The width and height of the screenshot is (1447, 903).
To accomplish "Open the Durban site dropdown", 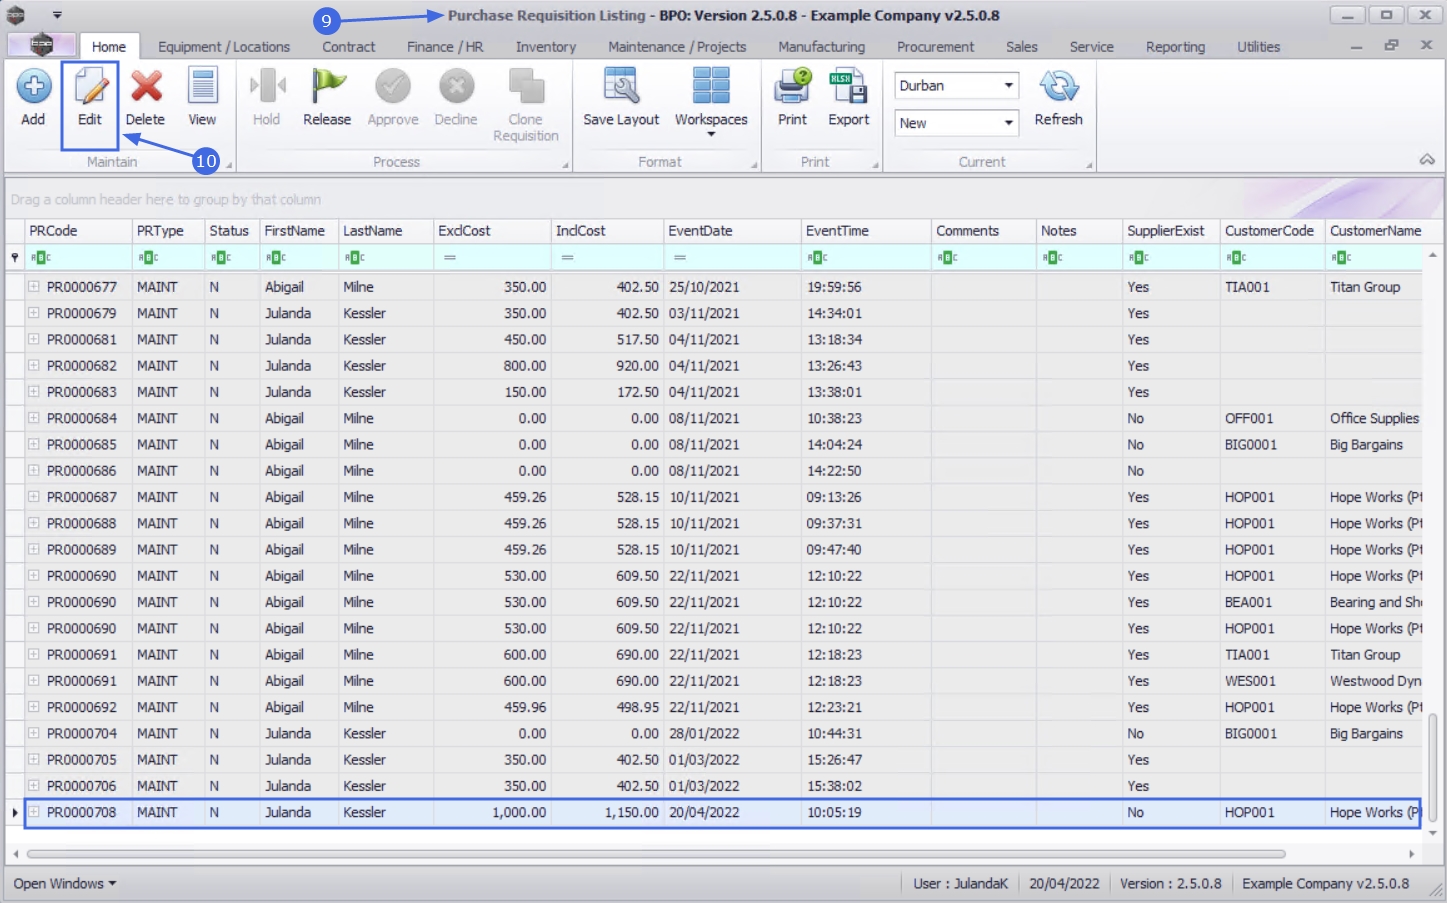I will coord(1008,86).
